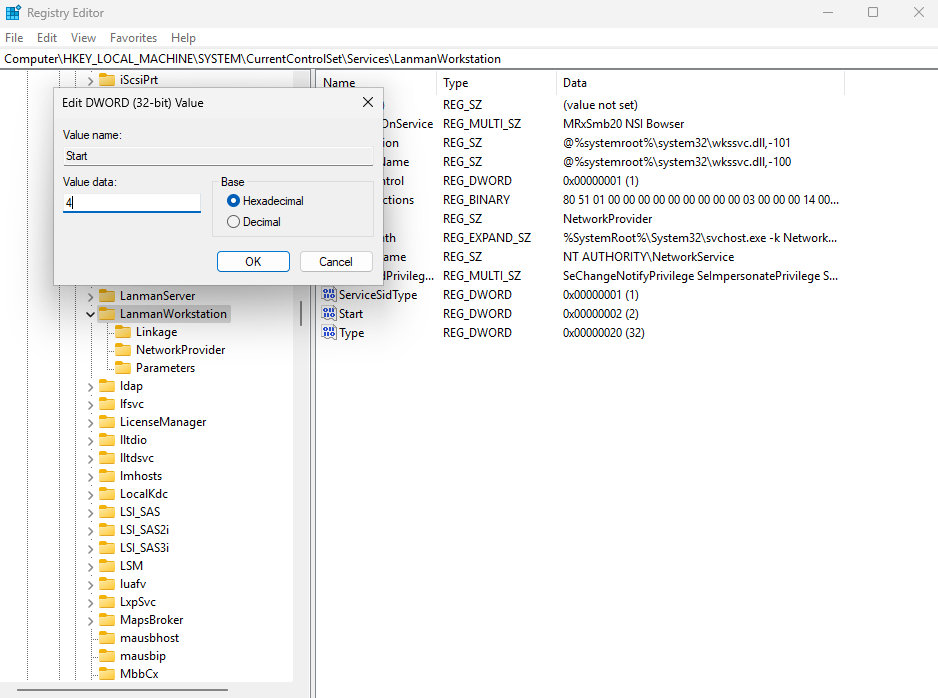Click the mausbhost folder icon

coord(107,638)
